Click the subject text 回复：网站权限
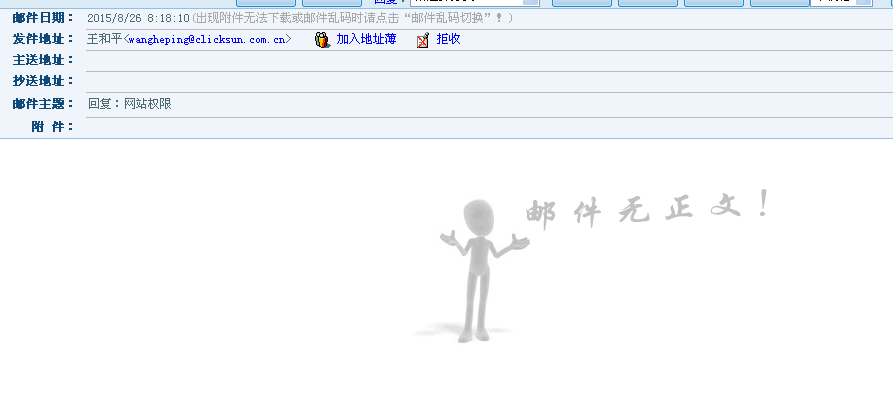The width and height of the screenshot is (893, 414). pos(130,104)
